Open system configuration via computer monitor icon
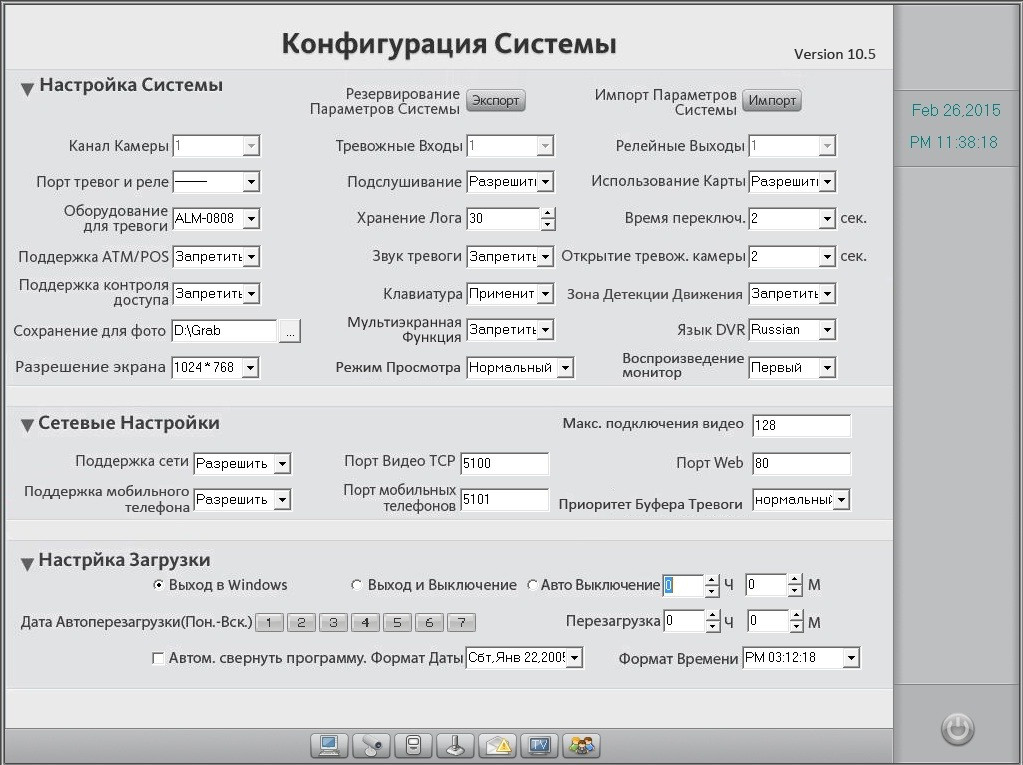 328,745
